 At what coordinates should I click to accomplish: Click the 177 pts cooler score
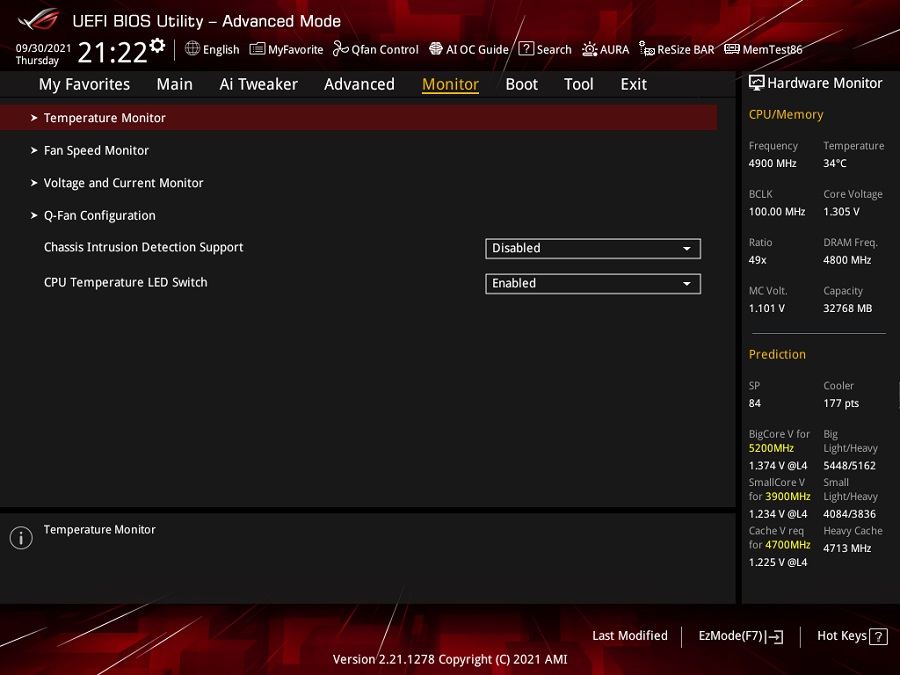coord(841,403)
